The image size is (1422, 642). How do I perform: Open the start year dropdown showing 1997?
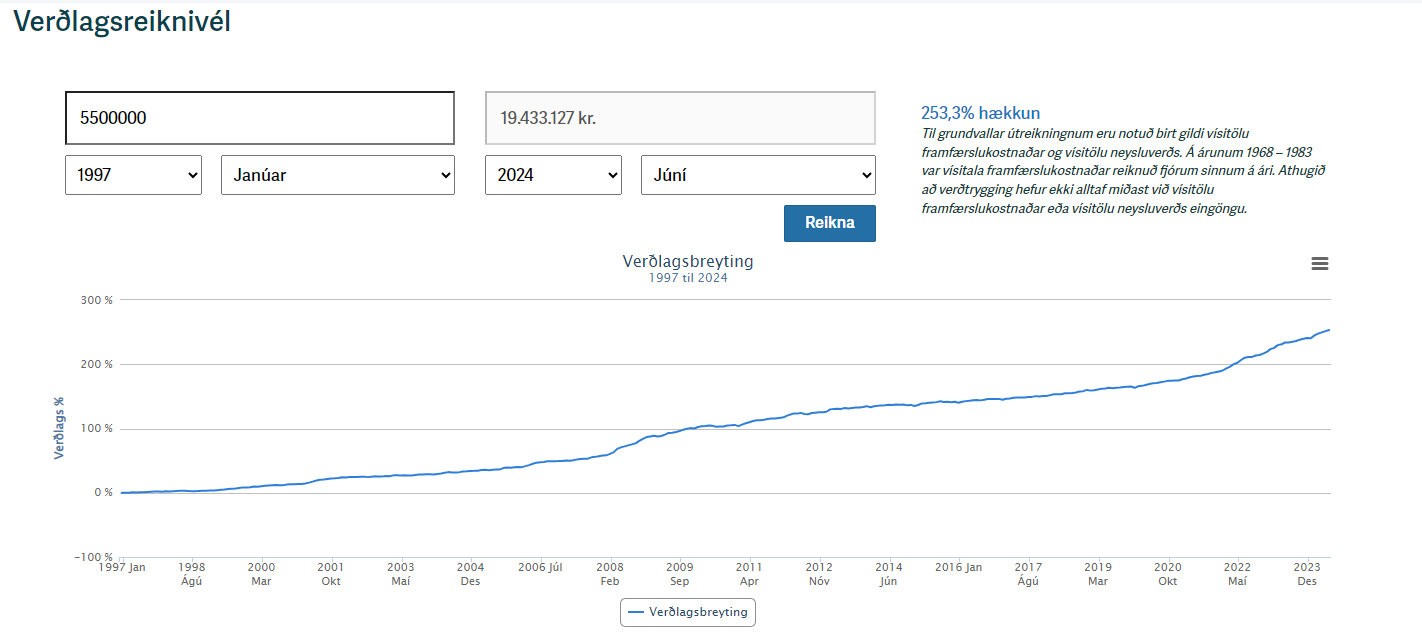(133, 175)
